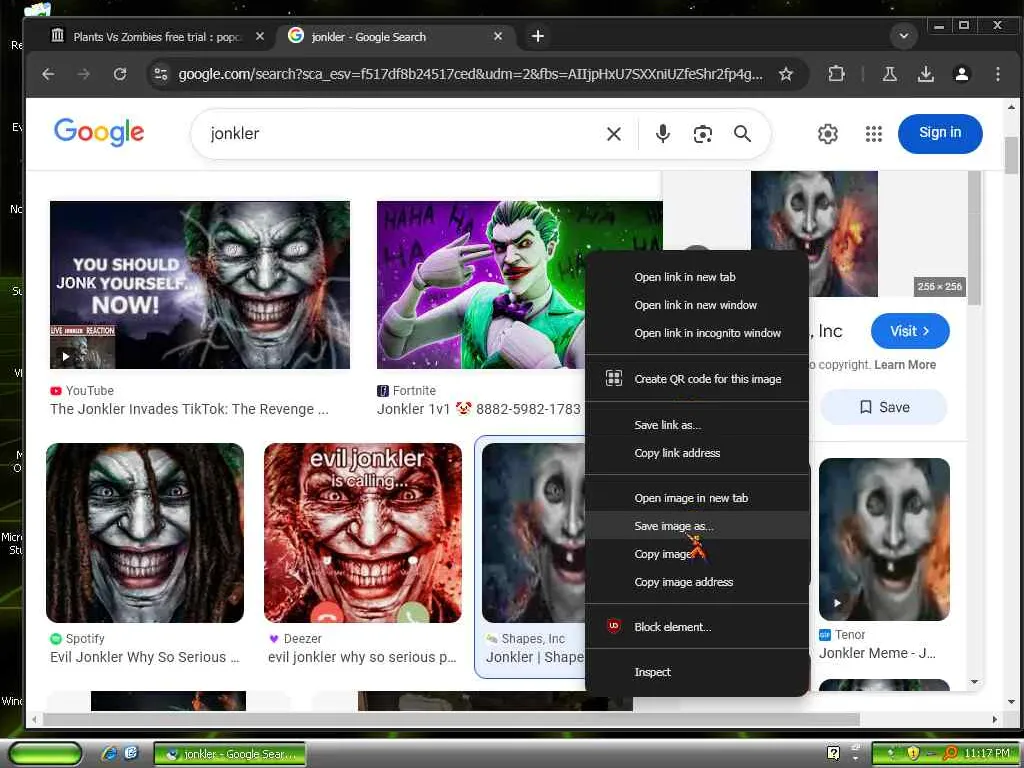The width and height of the screenshot is (1024, 768).
Task: Submit search with magnifier icon
Action: point(742,134)
